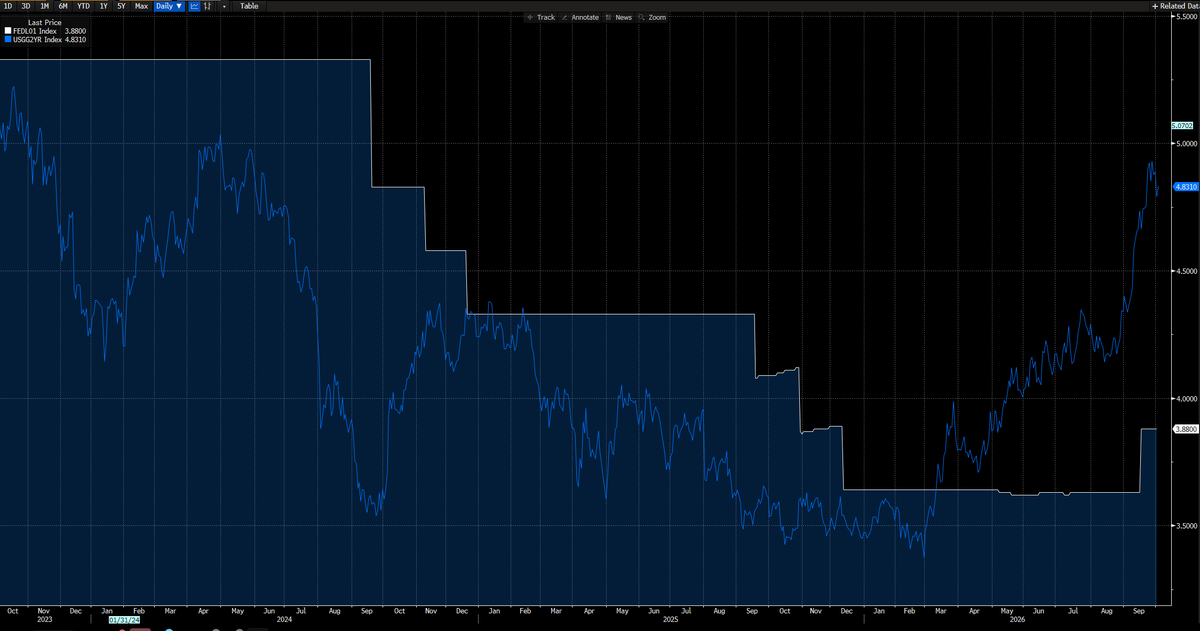This screenshot has width=1200, height=631.
Task: Select the 3D time range
Action: [x=26, y=6]
